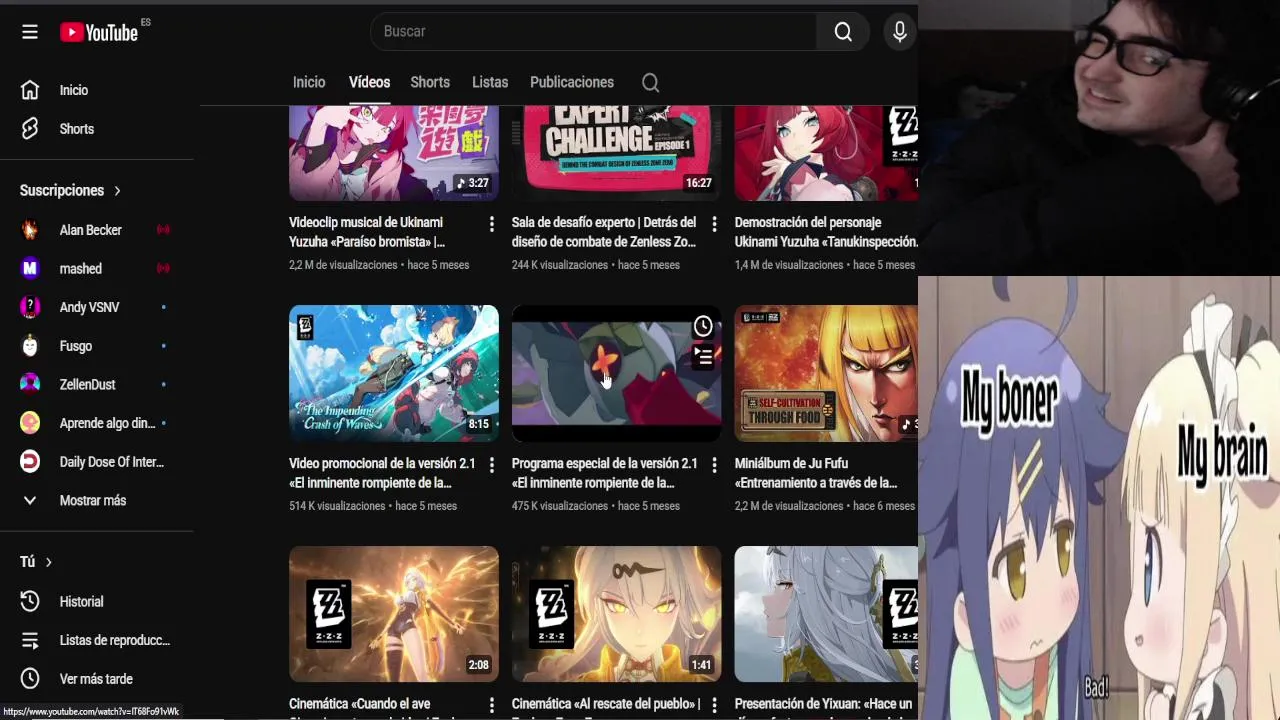Open options for Videoclip musical de Ukinami
1280x720 pixels.
491,224
